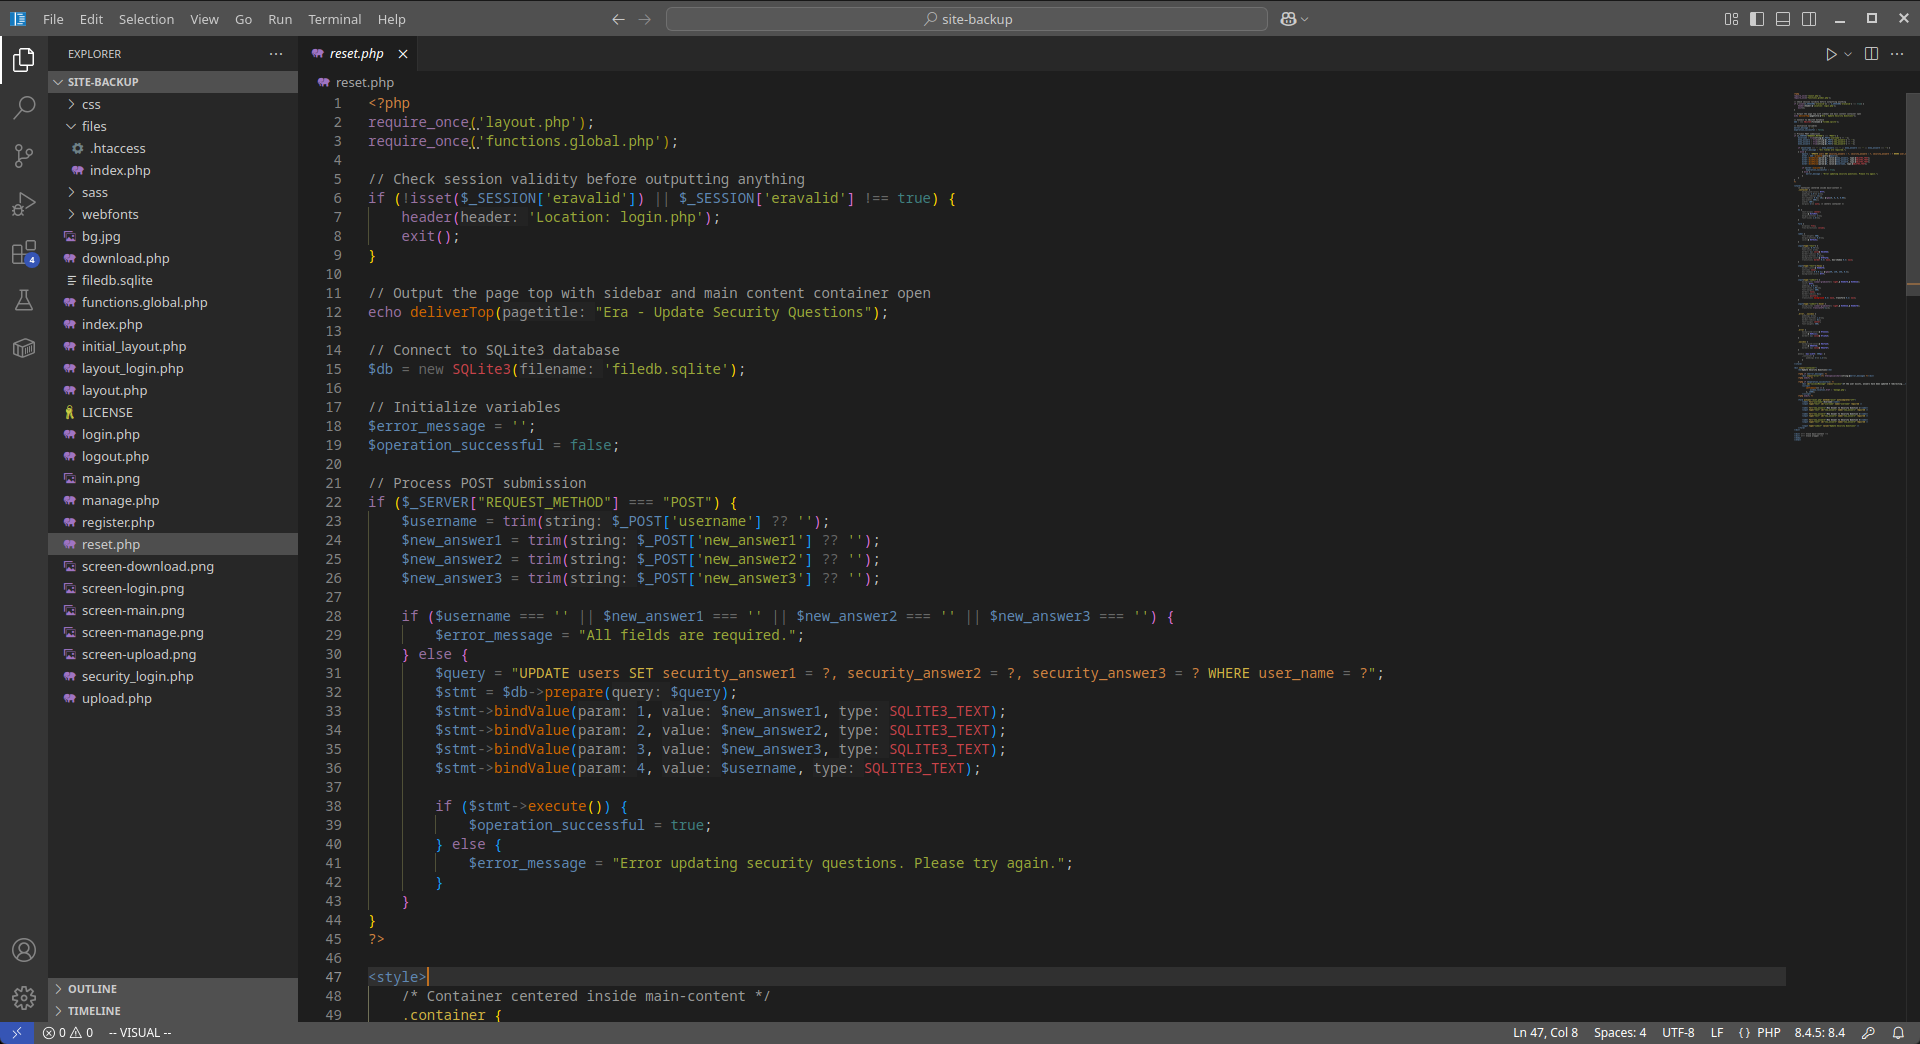Toggle the bottom Panel visibility
The image size is (1920, 1044).
1783,19
